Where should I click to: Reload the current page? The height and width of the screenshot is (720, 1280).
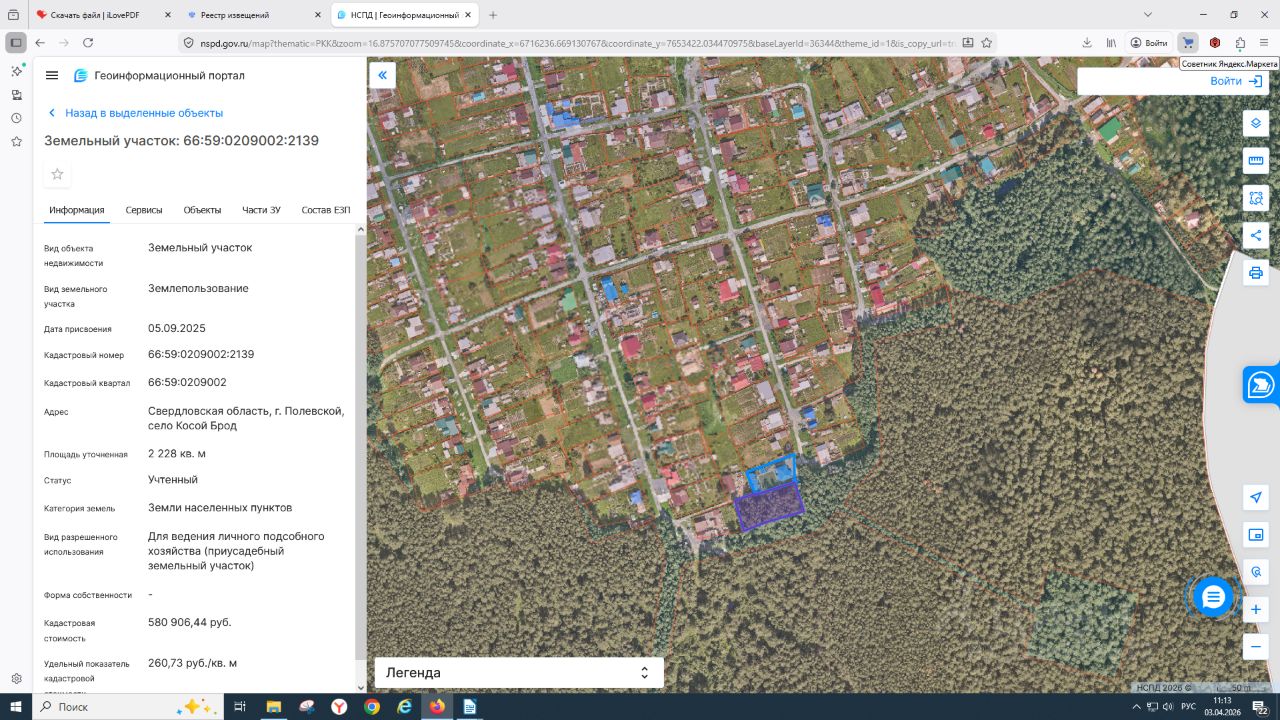click(88, 43)
